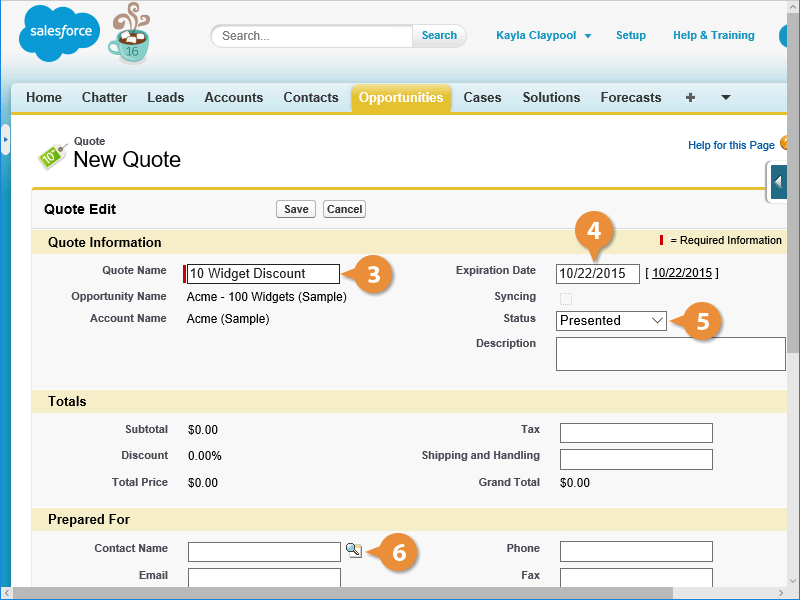Switch to the Leads tab
Screen dimensions: 800x600
[166, 97]
